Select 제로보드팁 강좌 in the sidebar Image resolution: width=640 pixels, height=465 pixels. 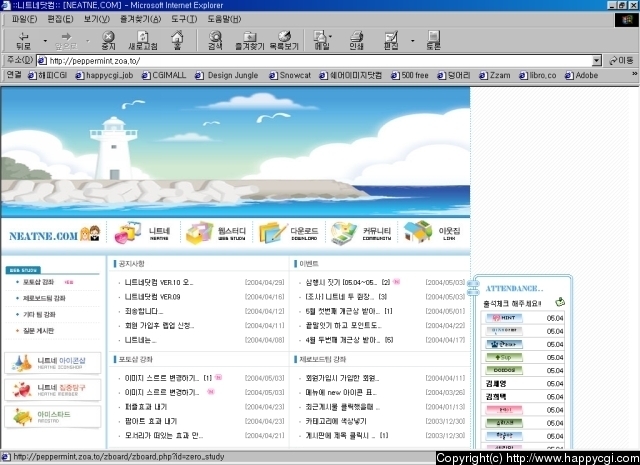click(44, 298)
